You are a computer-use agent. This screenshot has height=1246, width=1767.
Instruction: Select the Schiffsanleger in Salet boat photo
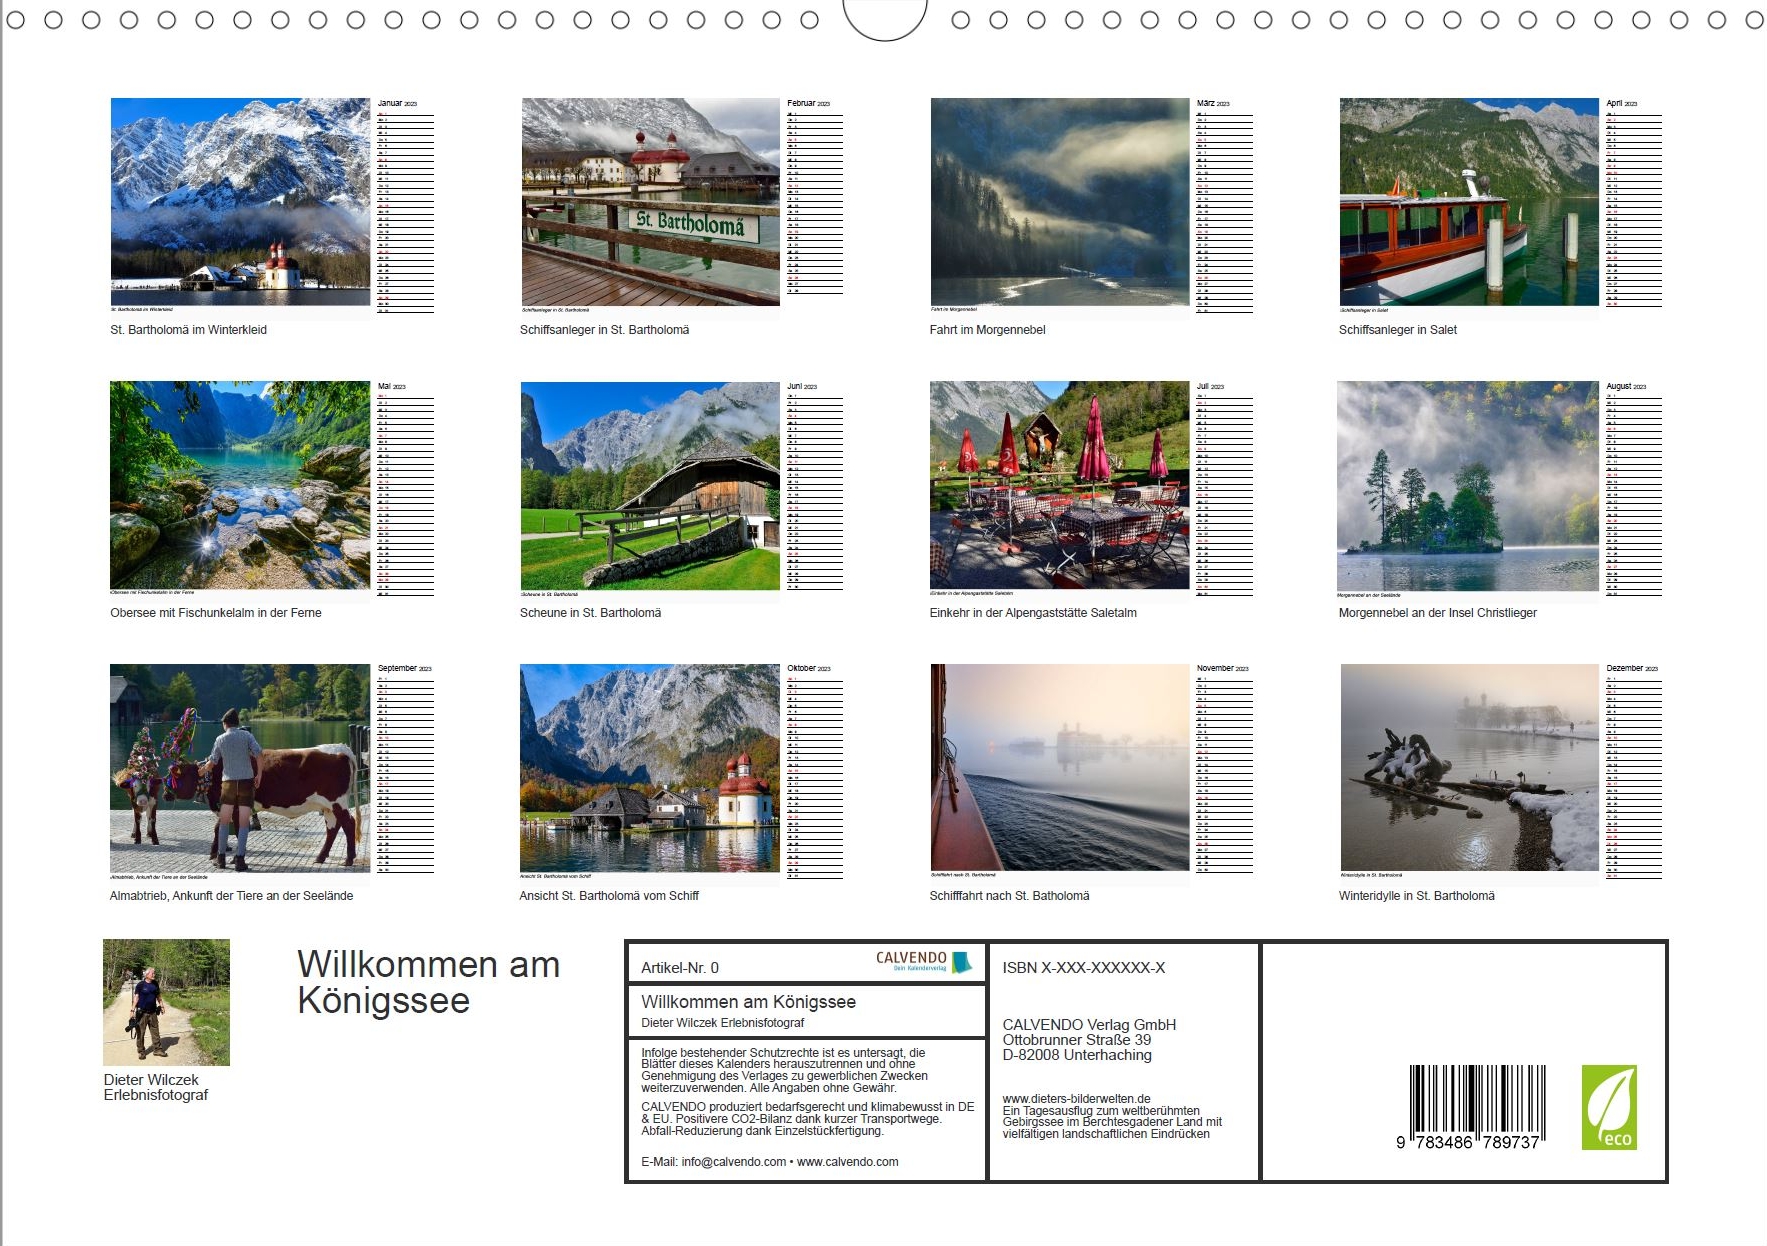click(1469, 201)
